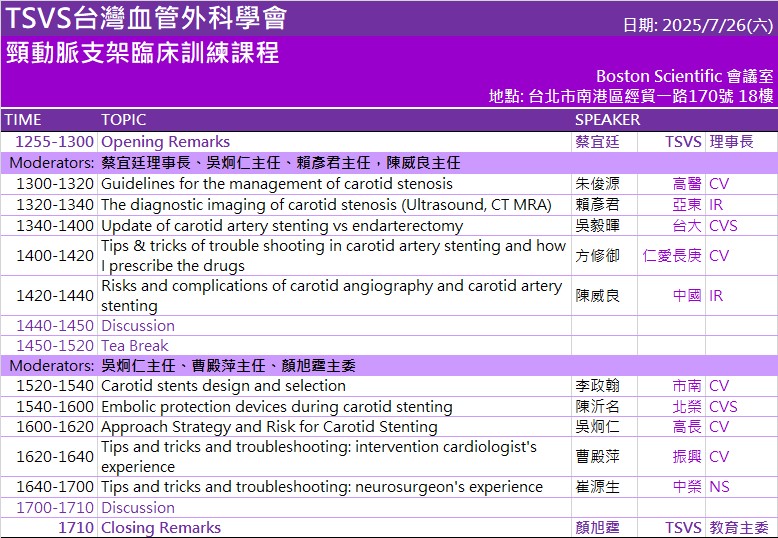
Task: Click Approach Strategy and Risk for Carotid Stenting
Action: (x=269, y=427)
